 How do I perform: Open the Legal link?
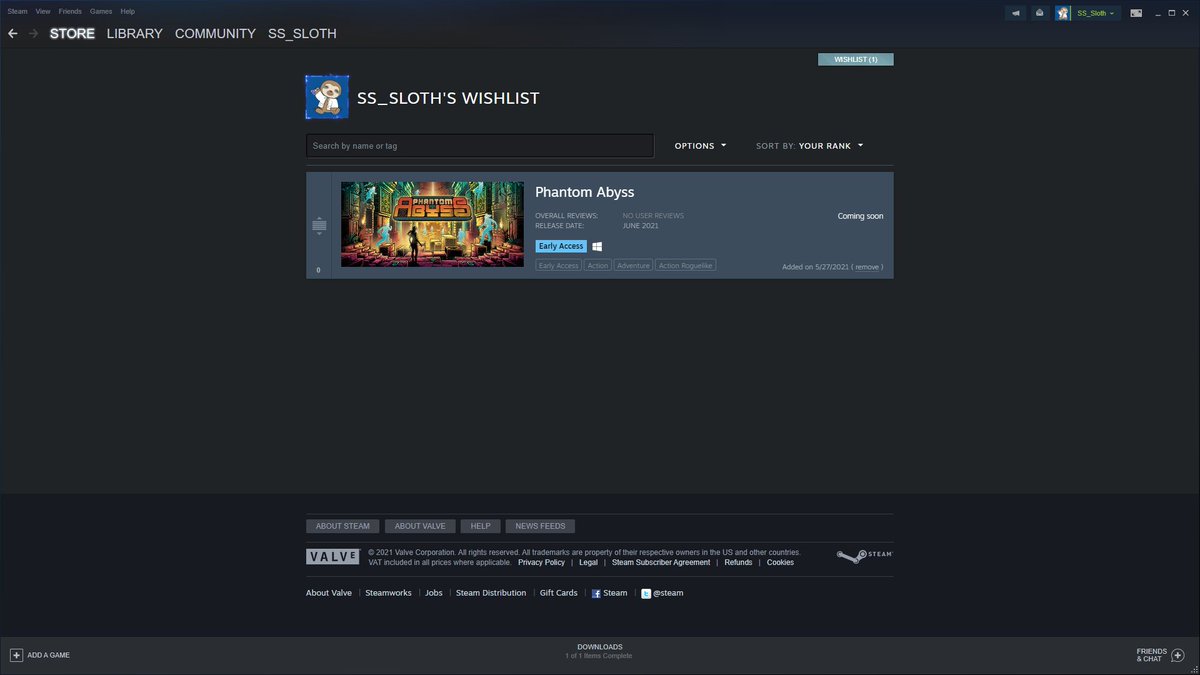pyautogui.click(x=588, y=563)
